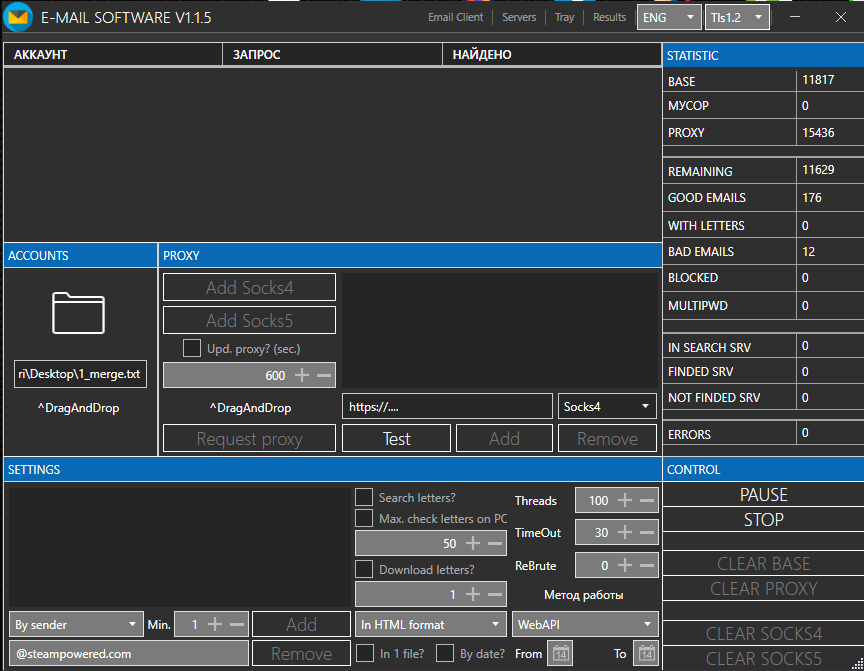Open the Tray menu item
This screenshot has height=671, width=864.
coord(565,17)
